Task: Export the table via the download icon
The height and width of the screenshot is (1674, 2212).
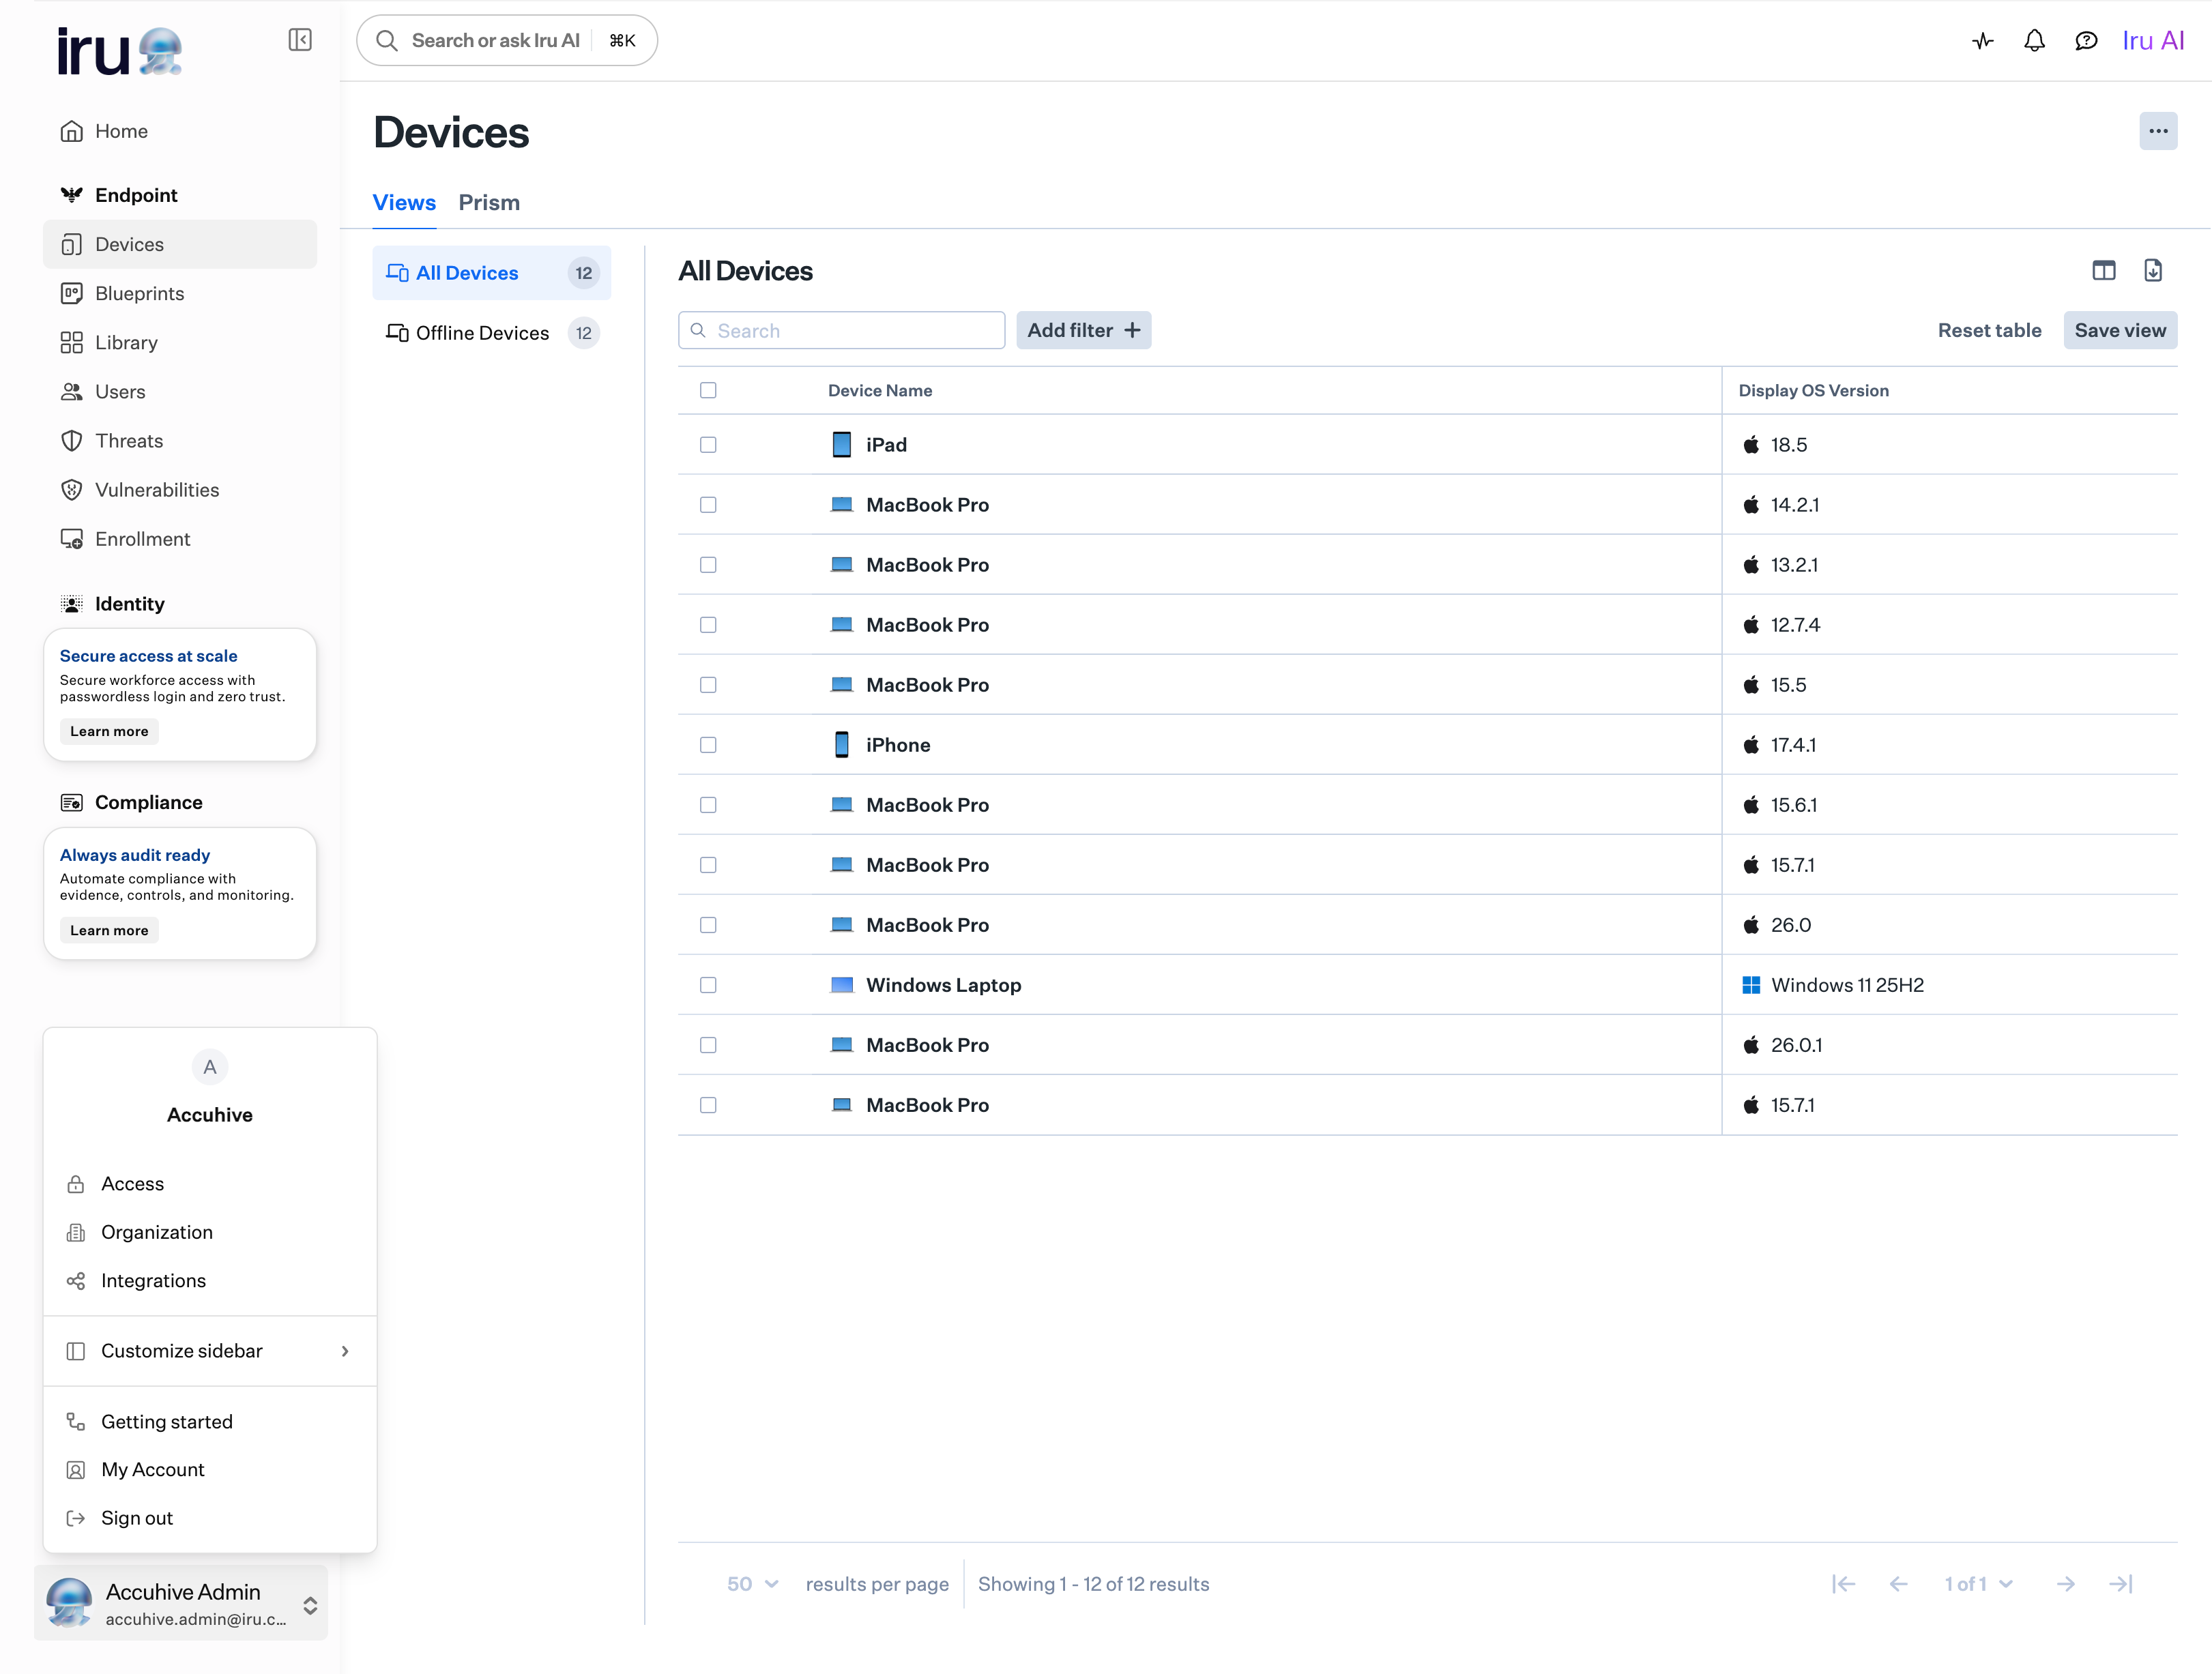Action: 2153,270
